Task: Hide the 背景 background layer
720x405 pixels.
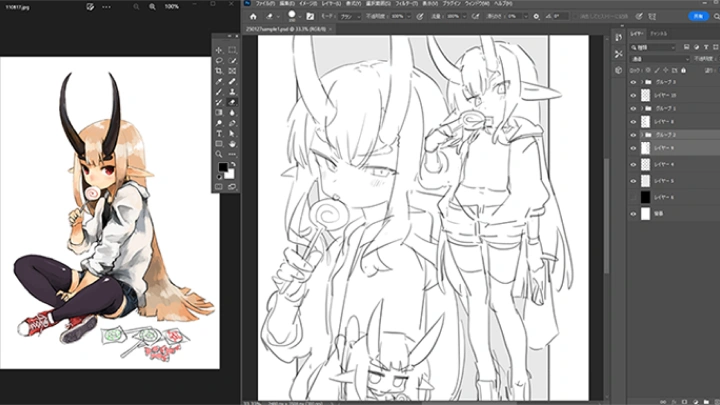Action: pyautogui.click(x=633, y=214)
